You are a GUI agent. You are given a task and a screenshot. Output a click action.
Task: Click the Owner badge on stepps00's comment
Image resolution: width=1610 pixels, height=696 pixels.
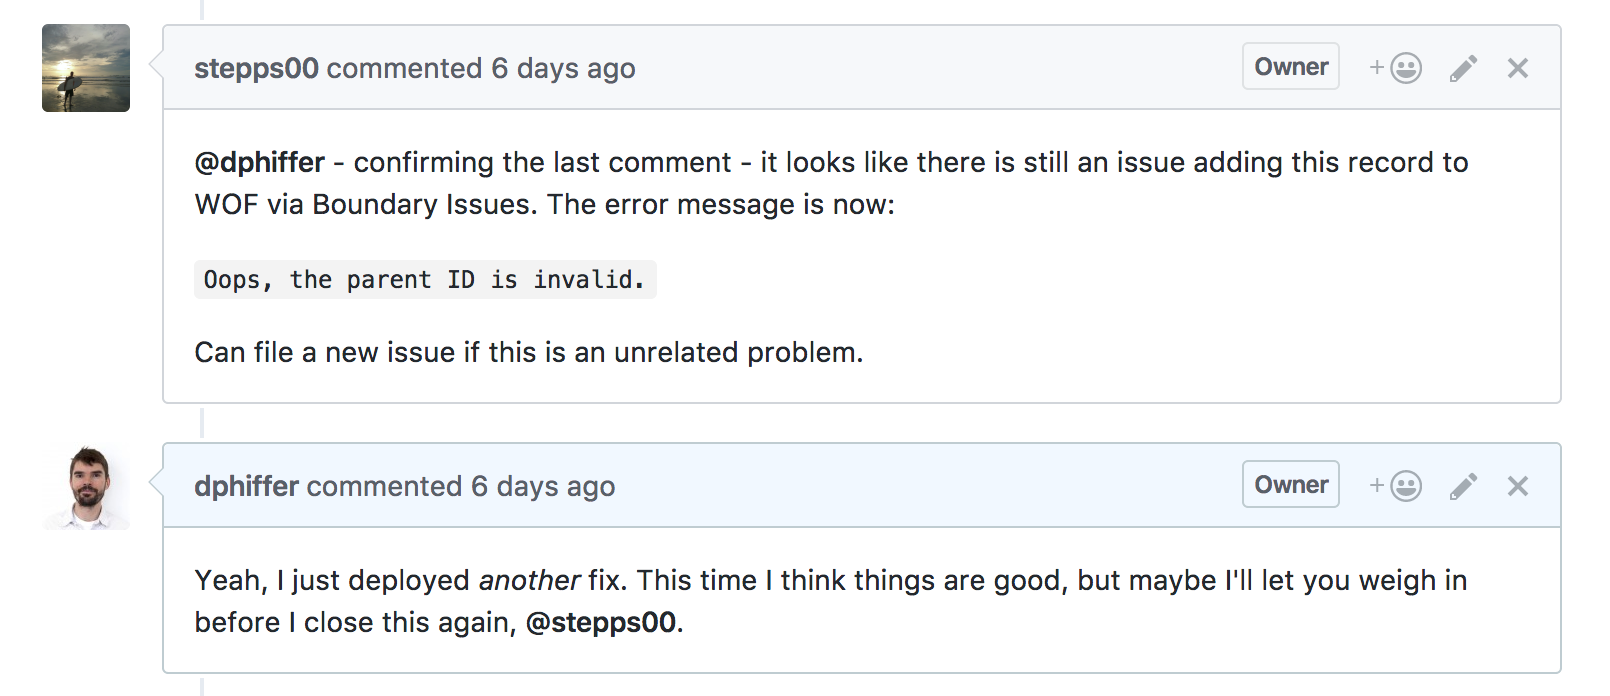click(x=1291, y=66)
